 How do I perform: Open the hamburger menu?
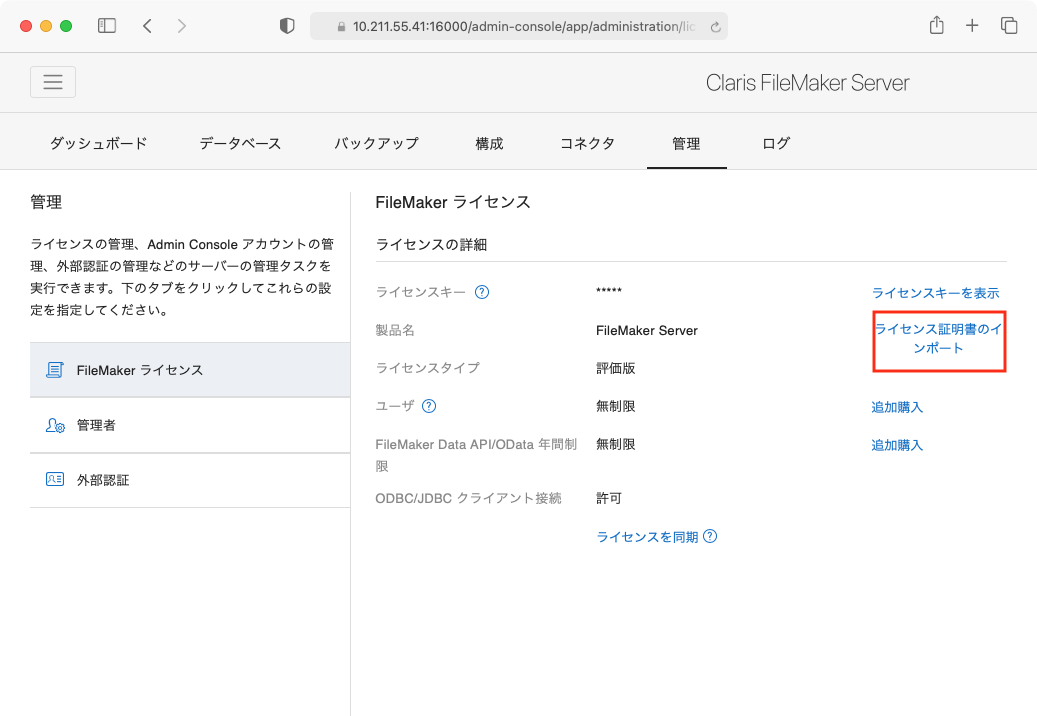pyautogui.click(x=52, y=81)
